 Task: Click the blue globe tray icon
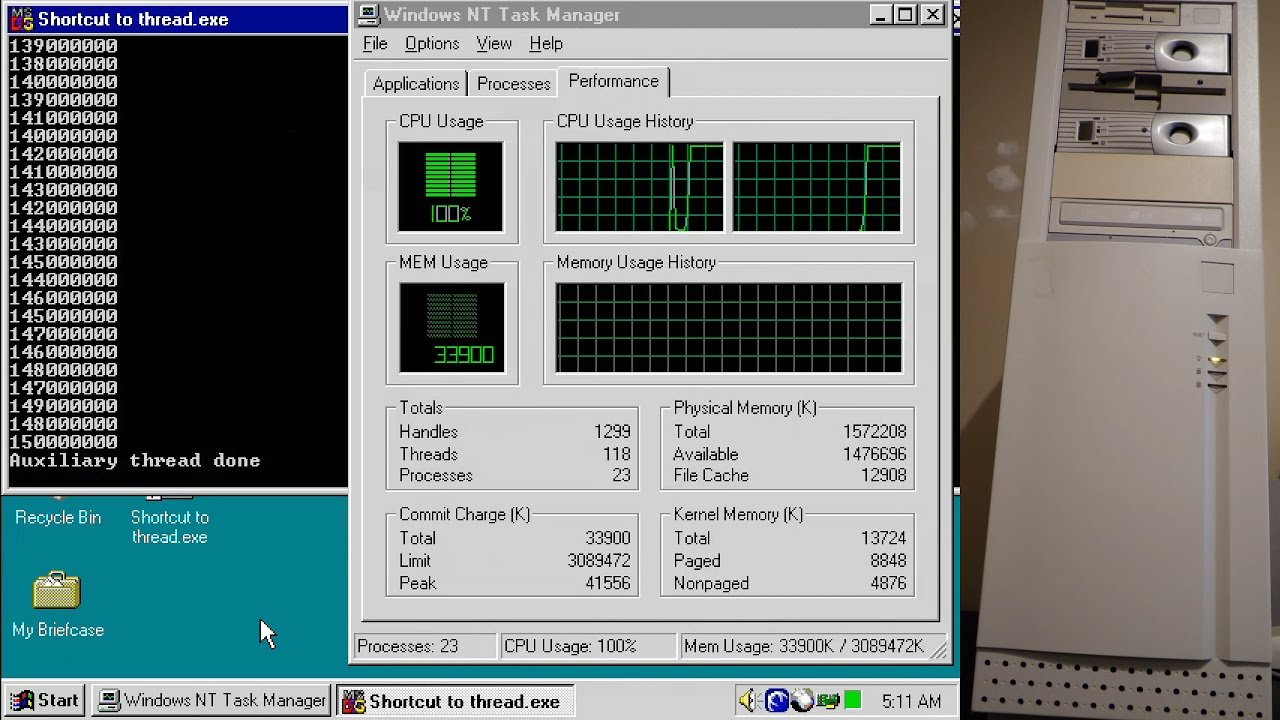776,701
